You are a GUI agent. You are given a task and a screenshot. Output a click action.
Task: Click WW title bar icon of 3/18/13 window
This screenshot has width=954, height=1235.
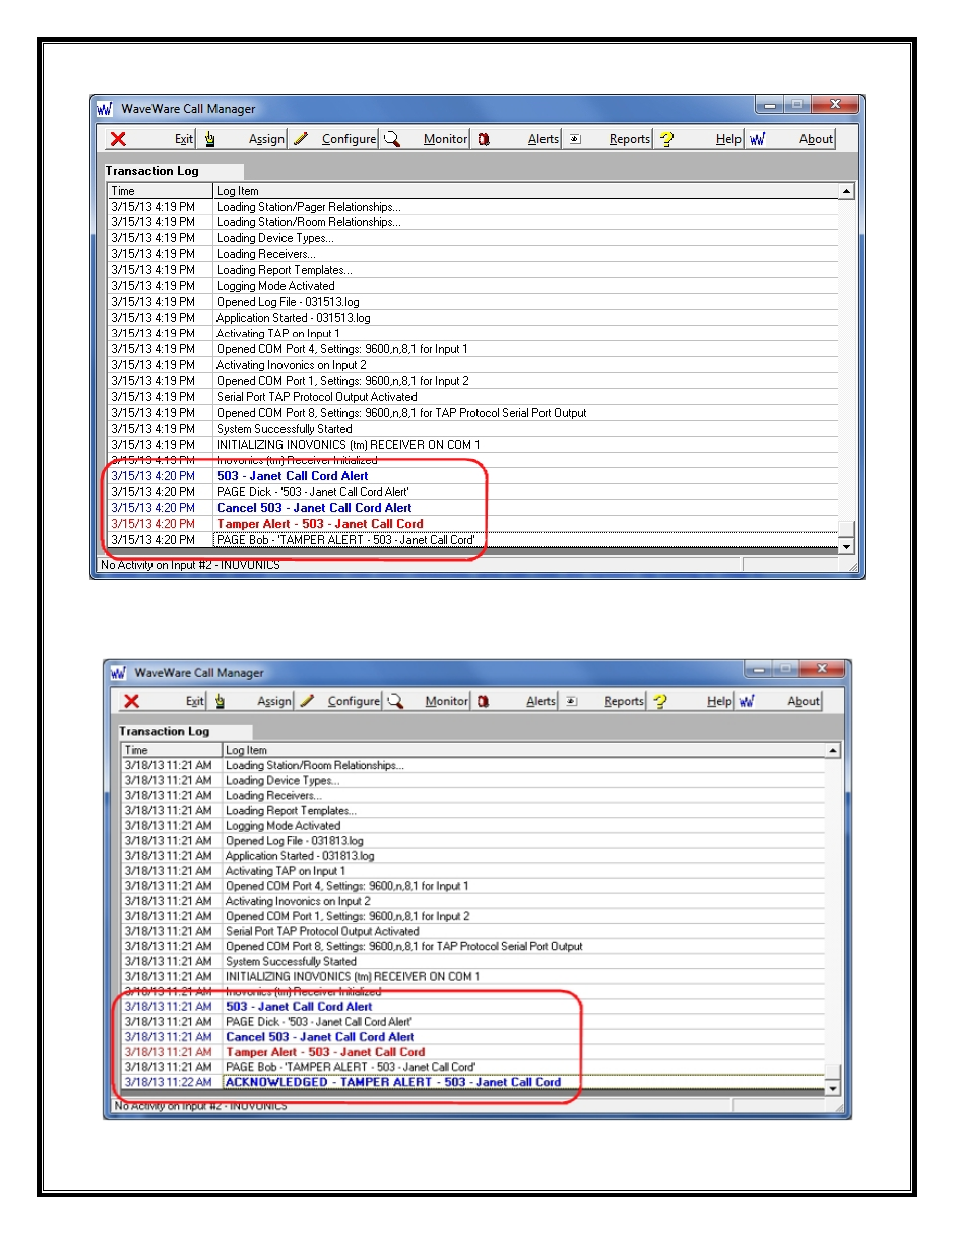coord(118,672)
